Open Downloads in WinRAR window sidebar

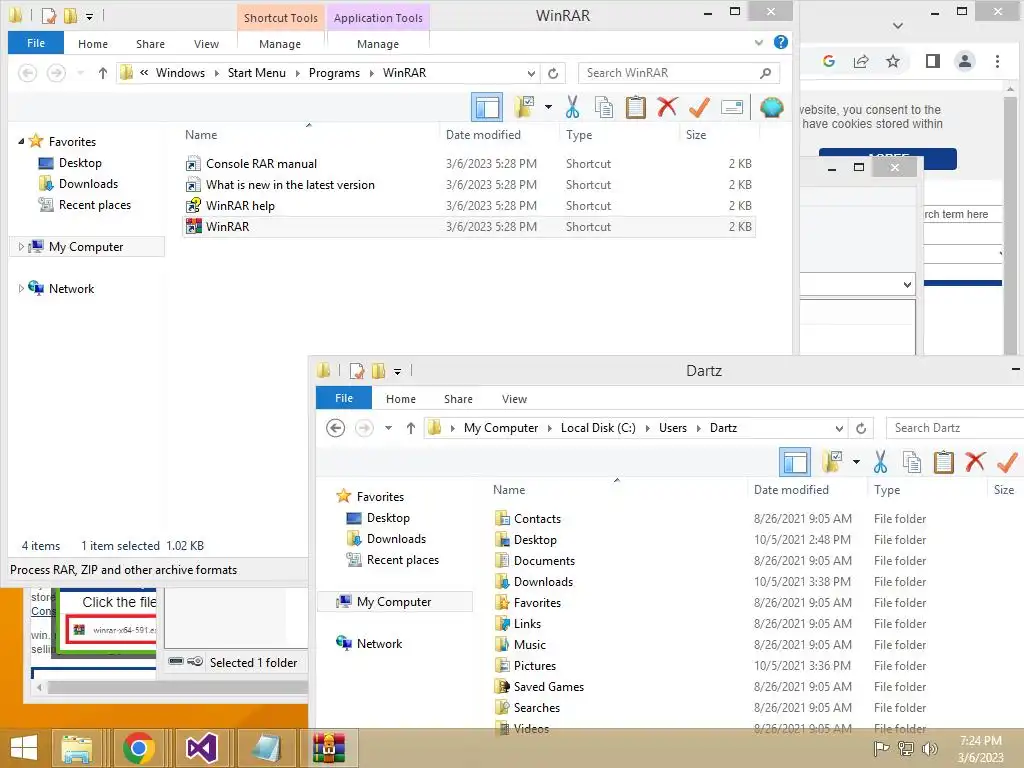click(x=88, y=184)
